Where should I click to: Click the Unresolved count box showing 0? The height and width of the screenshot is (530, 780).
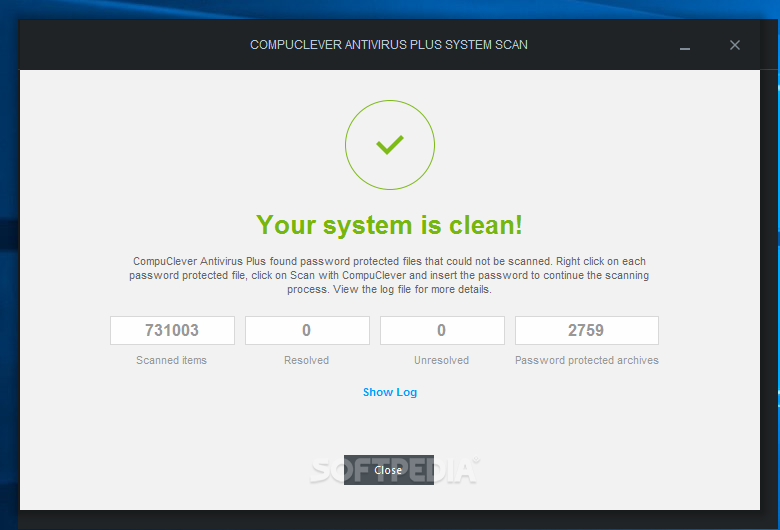442,330
